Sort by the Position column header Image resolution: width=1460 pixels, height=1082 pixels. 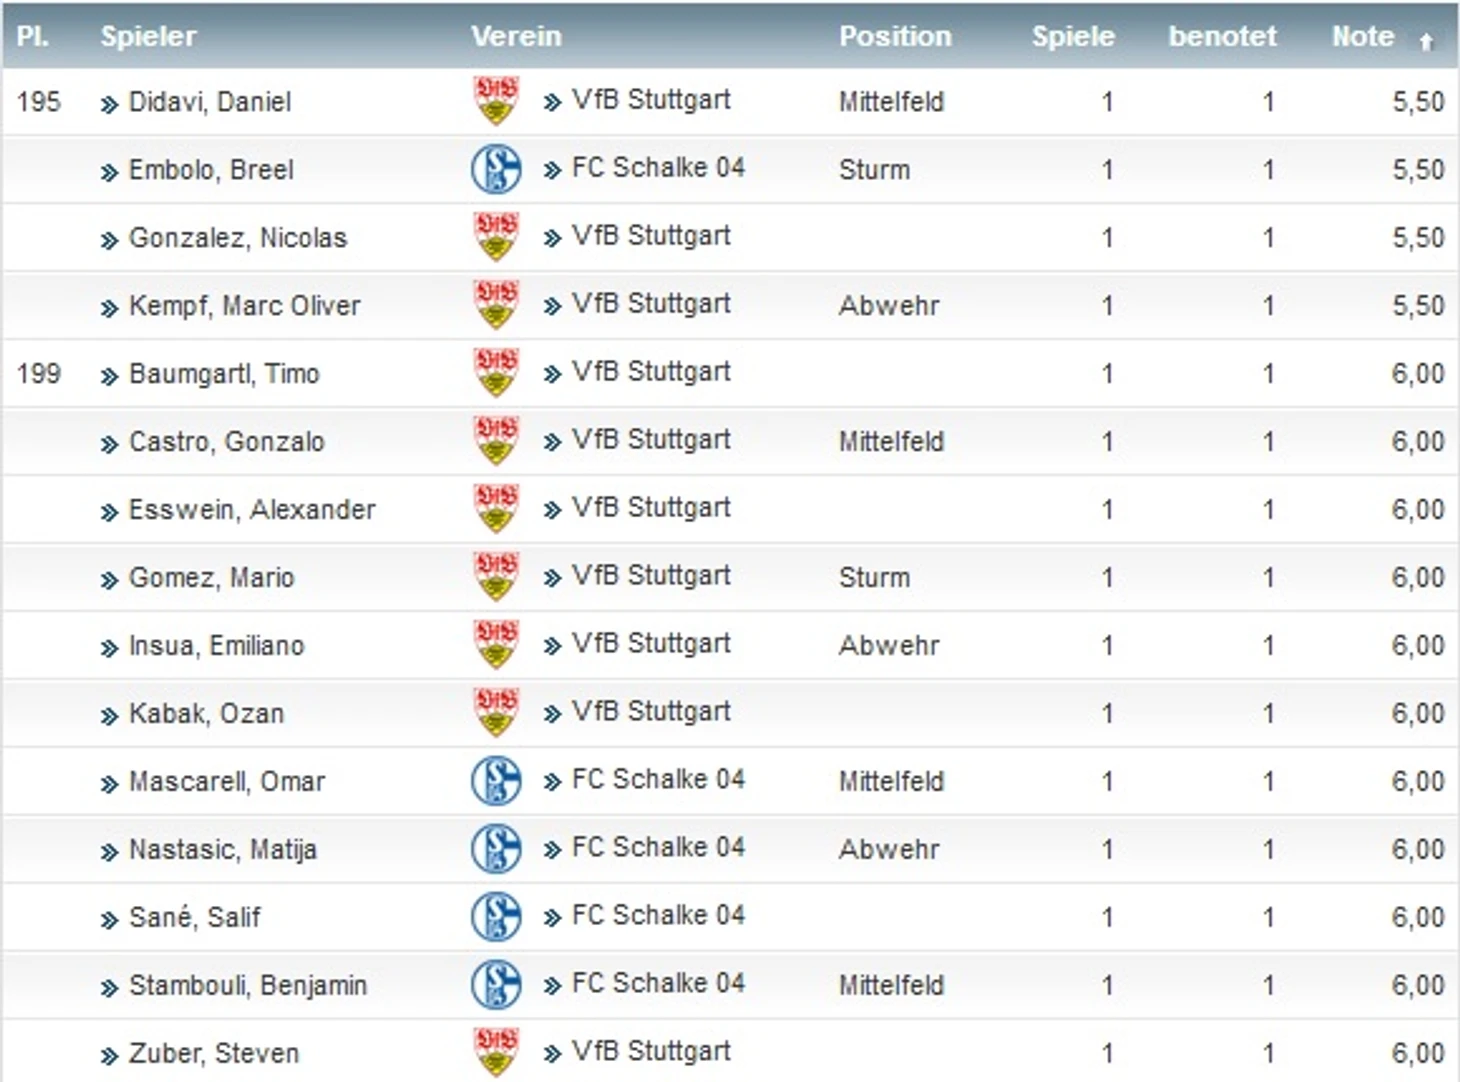[895, 36]
